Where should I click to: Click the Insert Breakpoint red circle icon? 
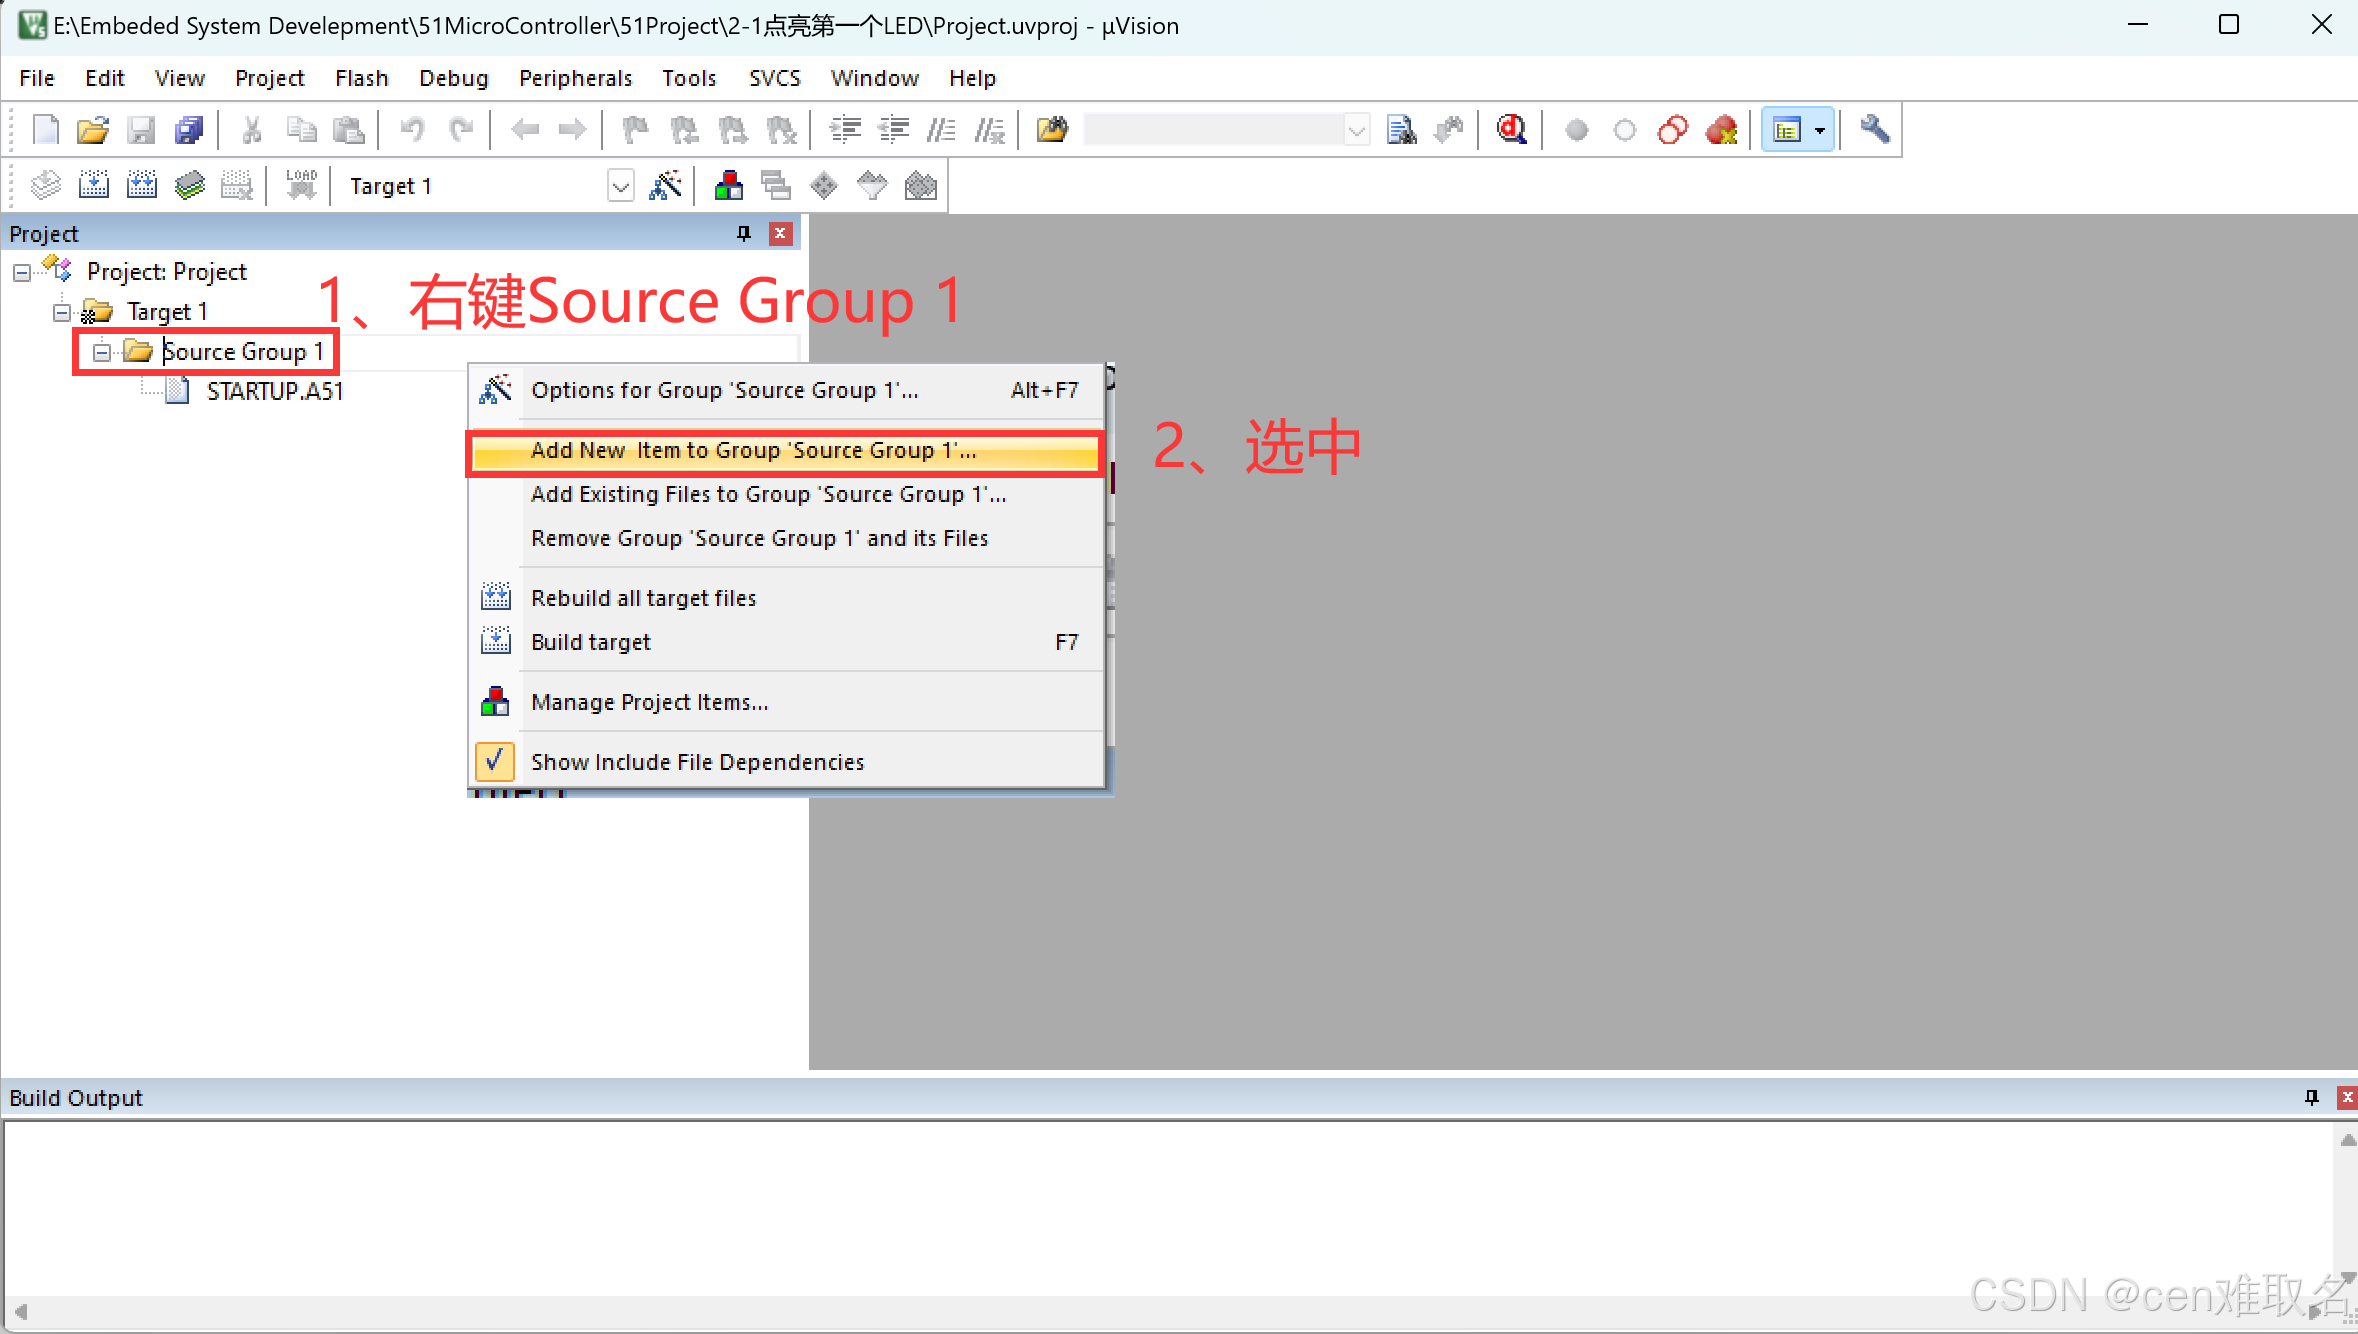pos(1576,130)
